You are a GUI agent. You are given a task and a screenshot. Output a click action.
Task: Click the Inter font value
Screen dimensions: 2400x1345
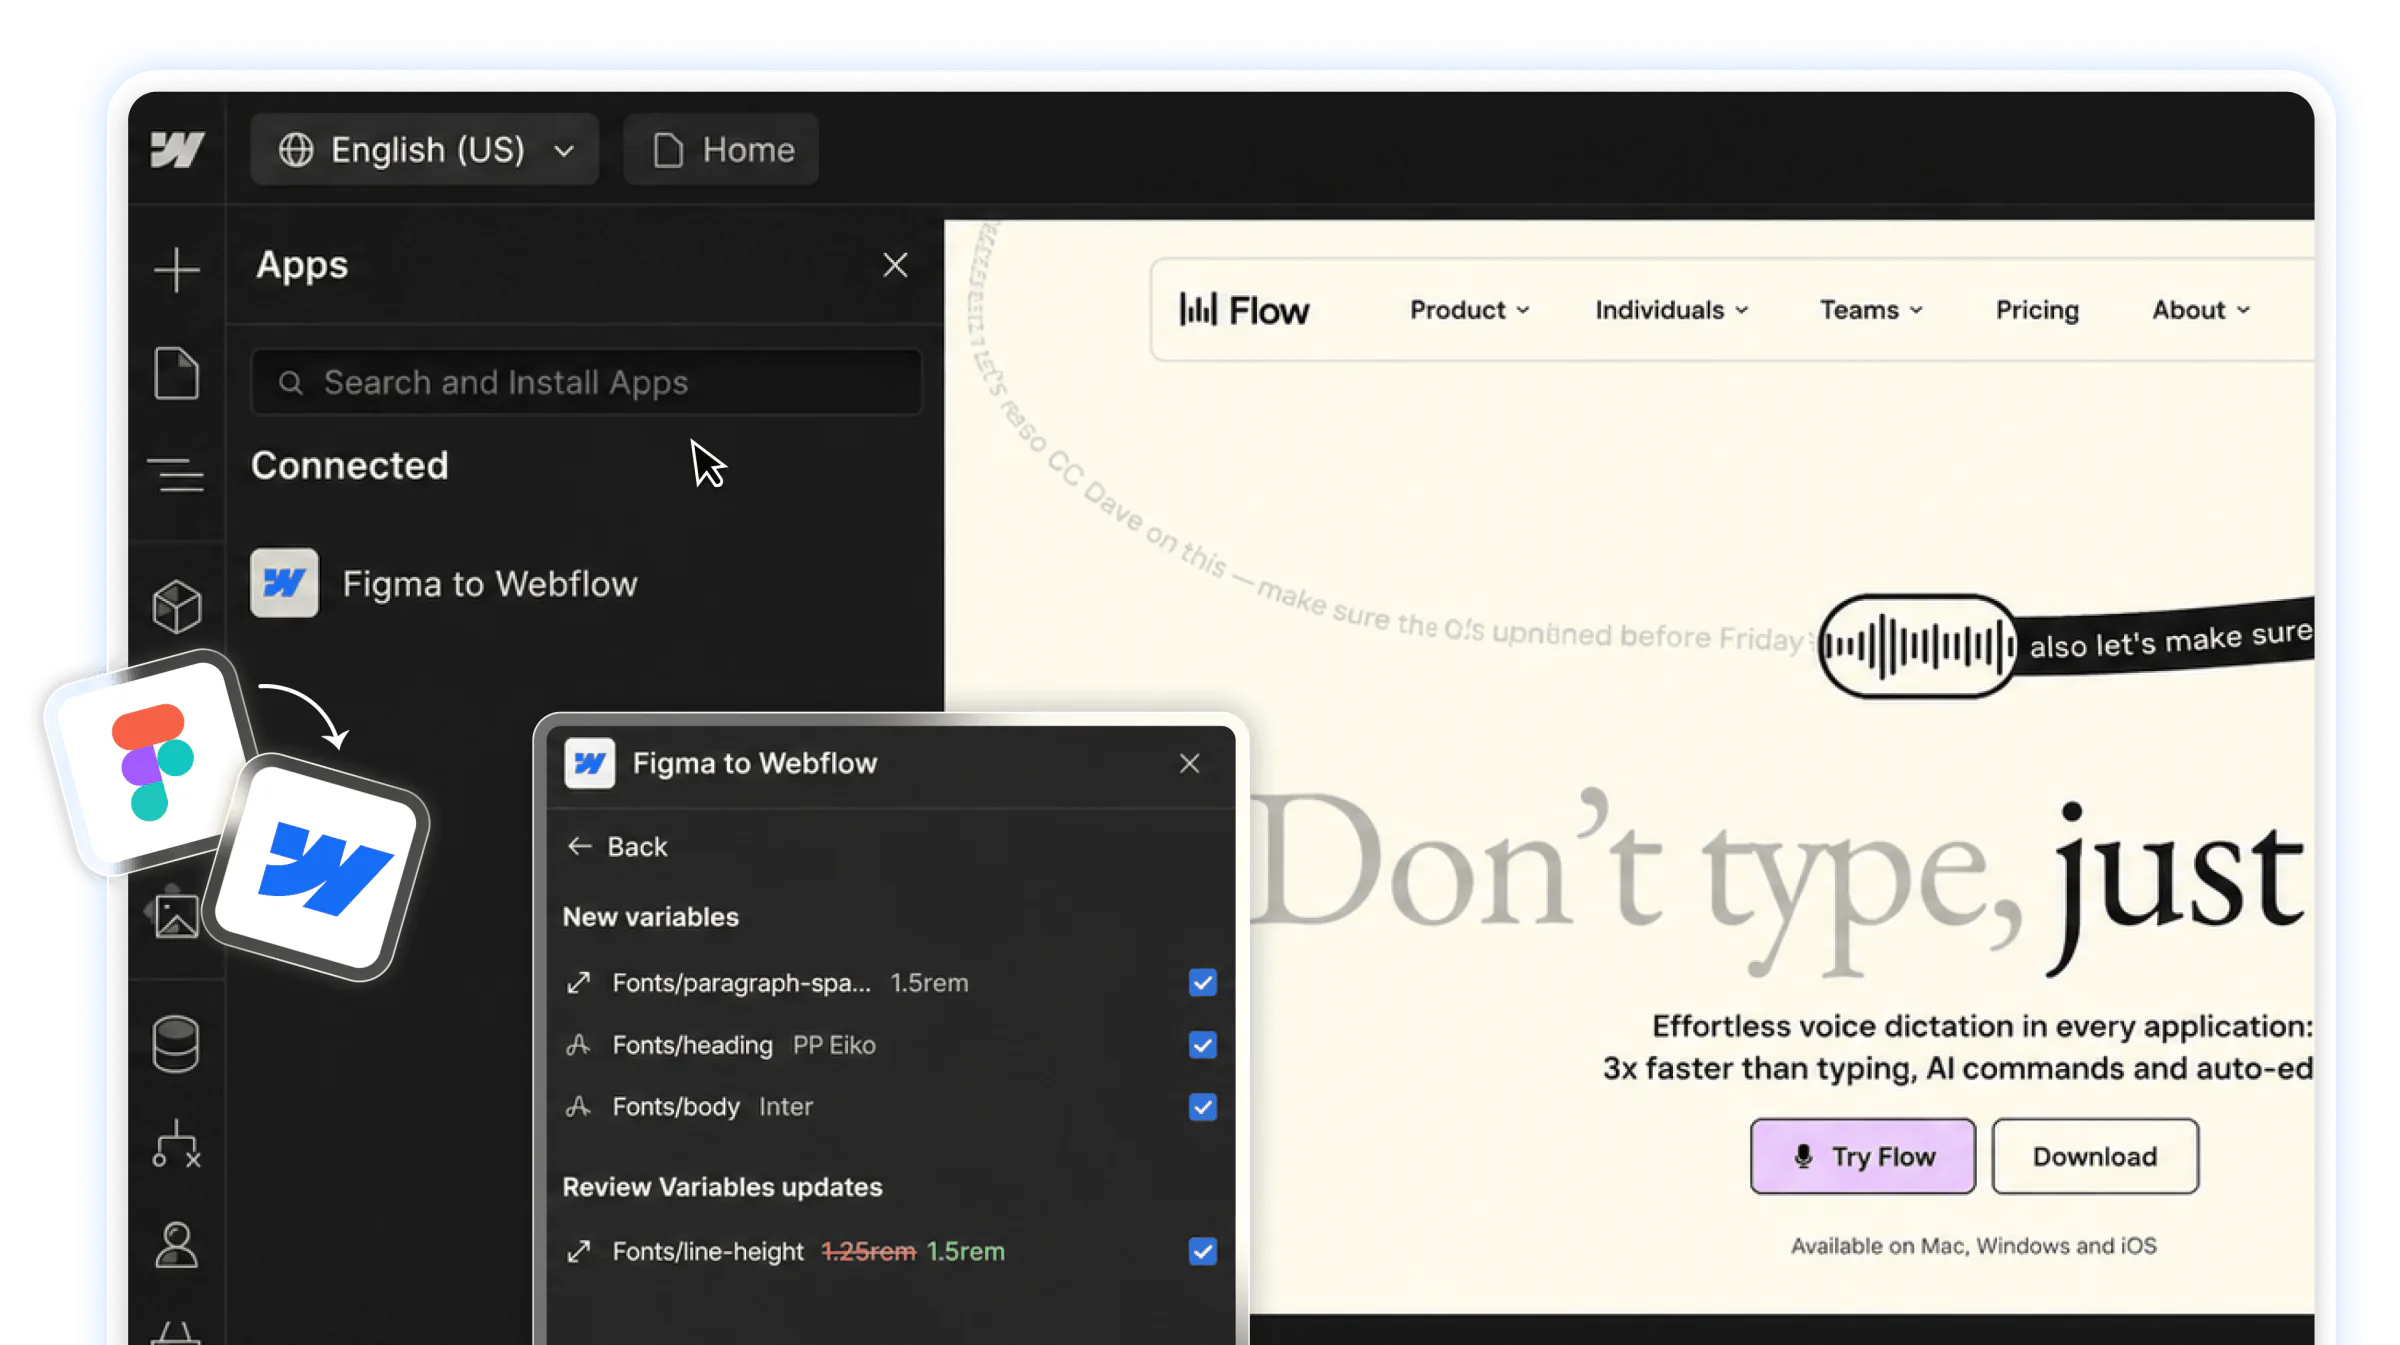click(786, 1107)
